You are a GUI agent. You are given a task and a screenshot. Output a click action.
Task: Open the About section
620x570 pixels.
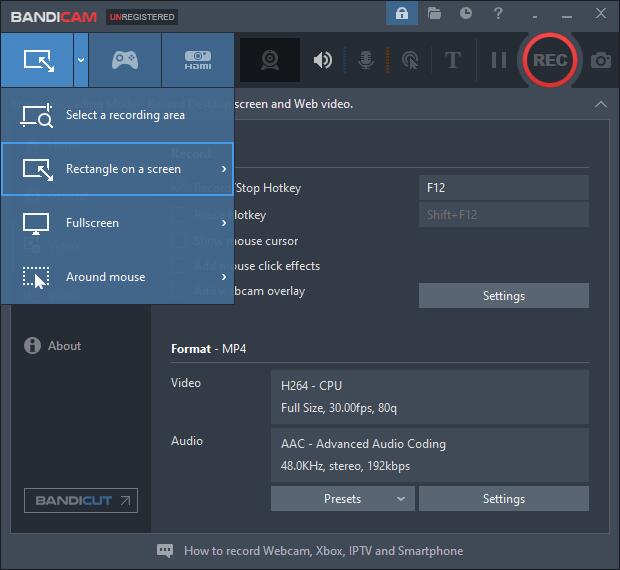(53, 345)
